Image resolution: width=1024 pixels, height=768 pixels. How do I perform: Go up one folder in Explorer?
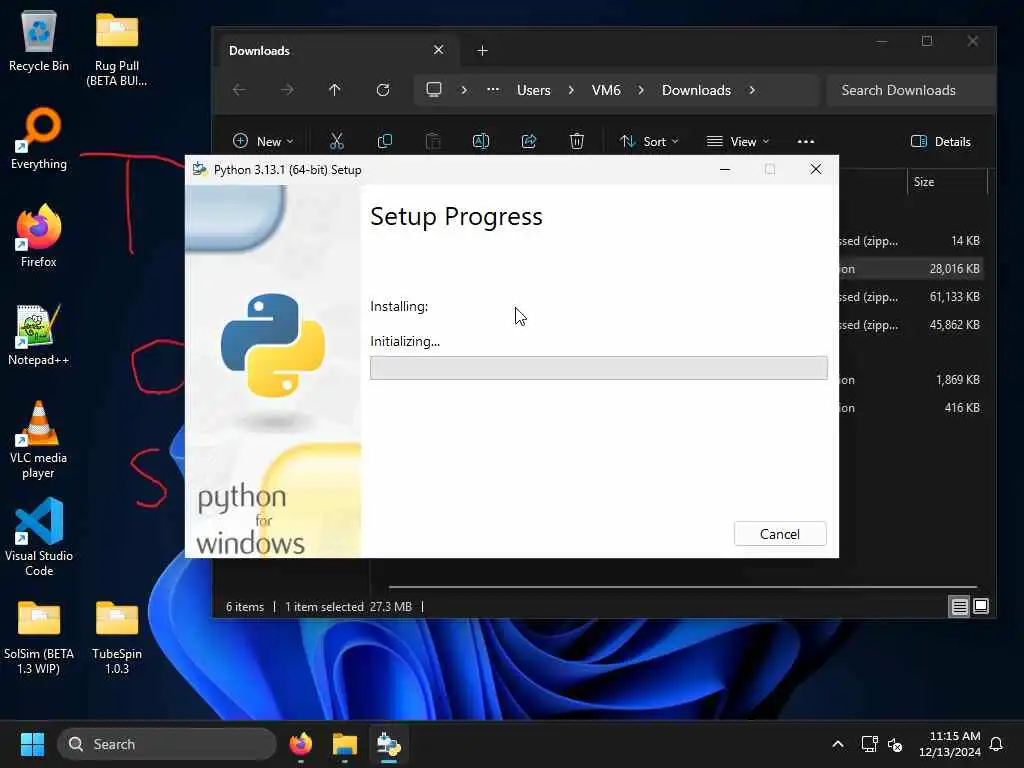point(334,90)
